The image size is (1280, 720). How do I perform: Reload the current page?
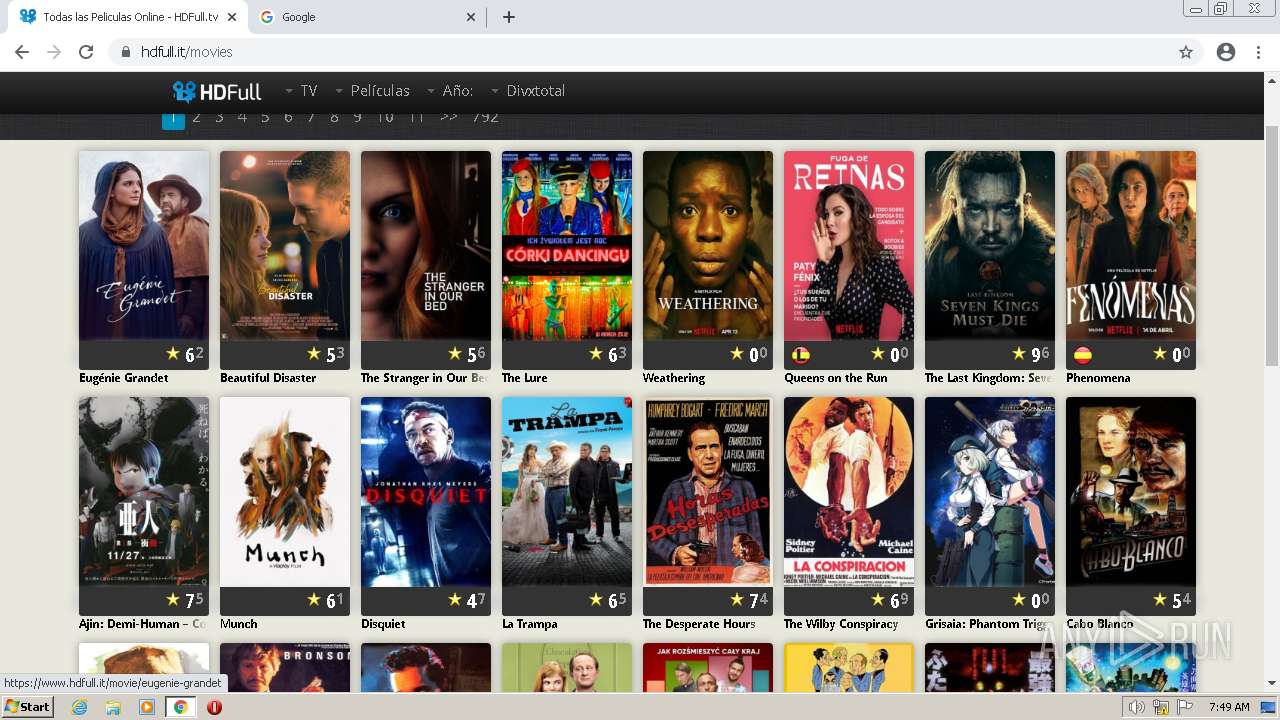(86, 52)
